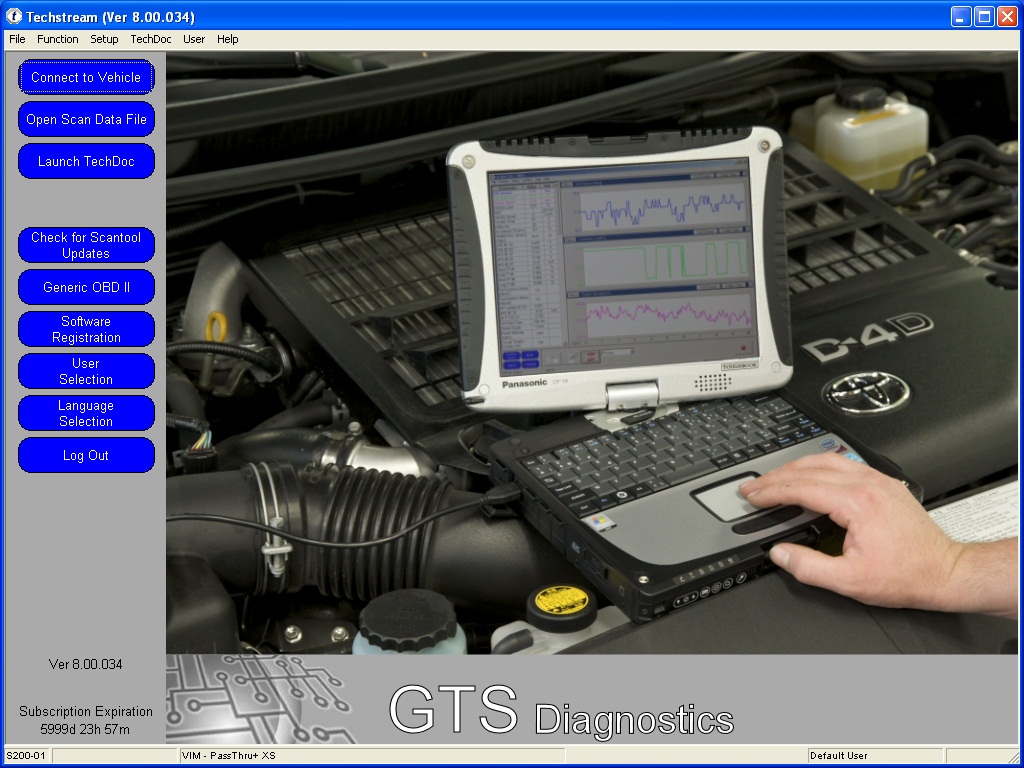Open the User menu
The height and width of the screenshot is (768, 1024).
194,39
